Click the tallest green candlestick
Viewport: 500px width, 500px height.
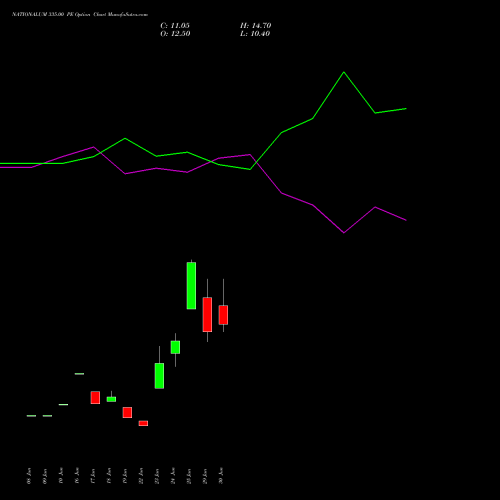pyautogui.click(x=191, y=285)
